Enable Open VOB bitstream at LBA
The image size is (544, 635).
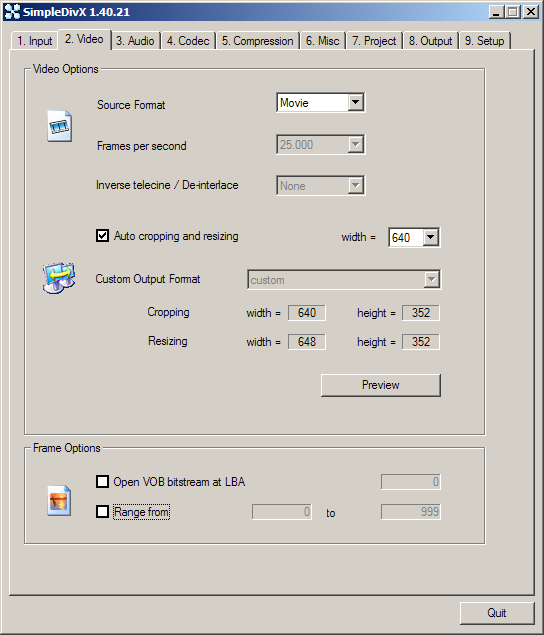pos(102,482)
